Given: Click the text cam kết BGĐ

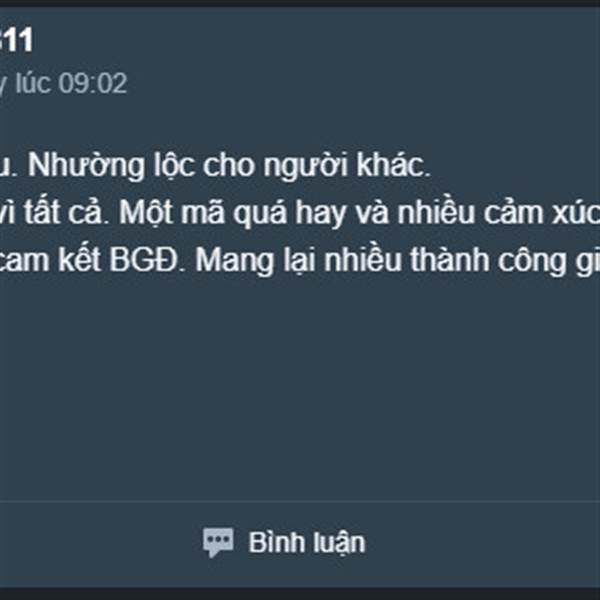Looking at the screenshot, I should pos(88,260).
